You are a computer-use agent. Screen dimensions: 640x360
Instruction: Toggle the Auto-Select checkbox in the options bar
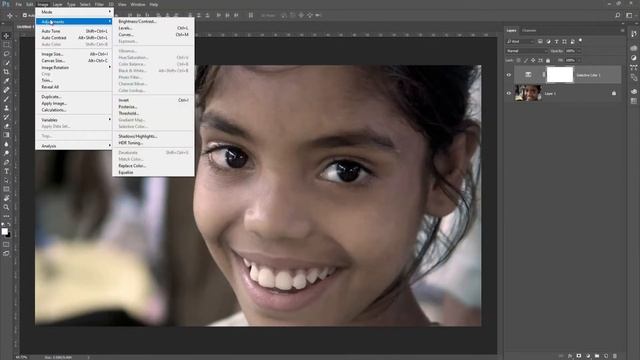point(24,15)
